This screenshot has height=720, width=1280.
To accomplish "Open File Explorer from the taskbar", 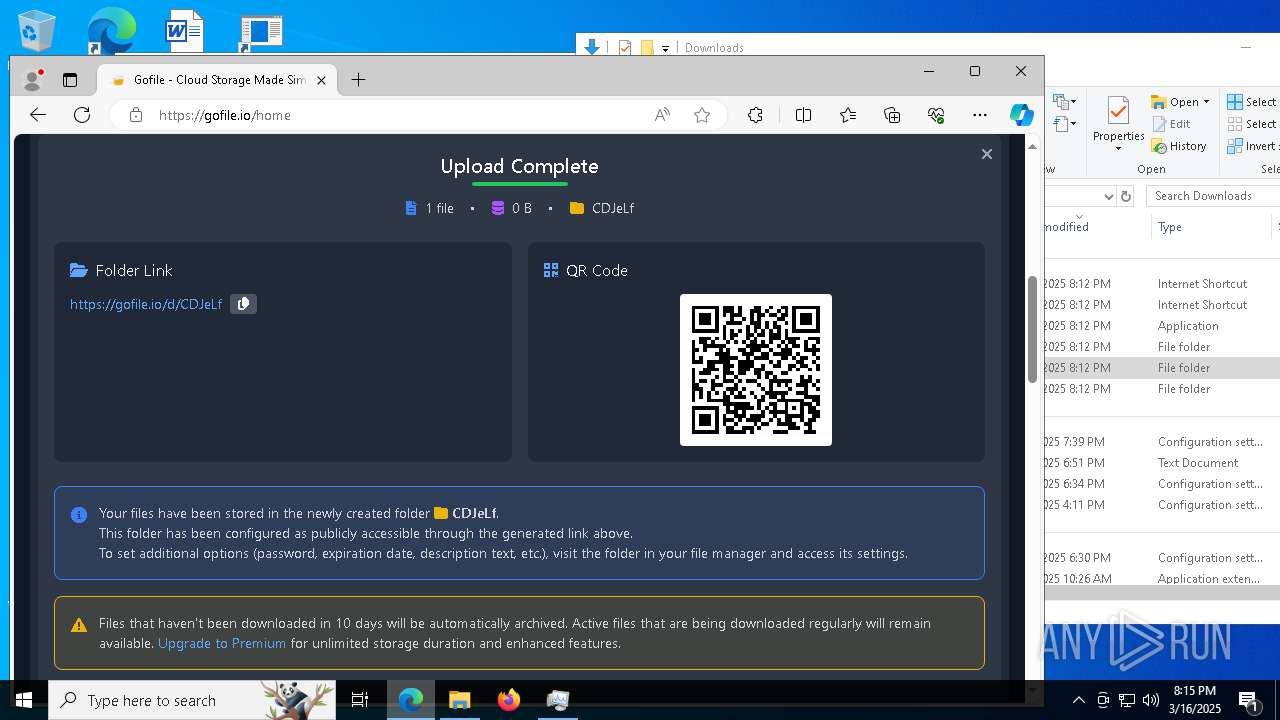I will click(460, 700).
